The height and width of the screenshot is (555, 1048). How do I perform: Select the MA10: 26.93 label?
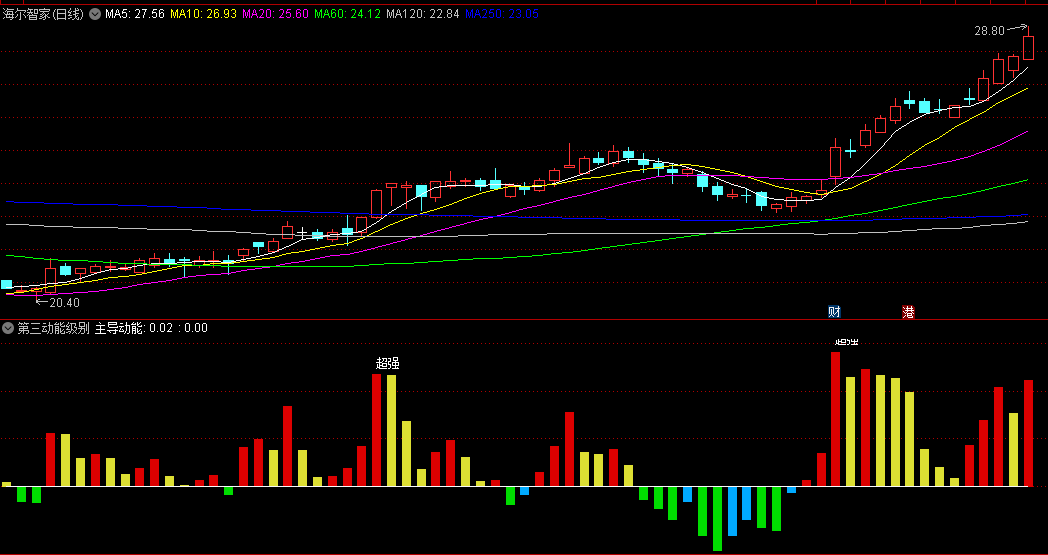pos(203,14)
